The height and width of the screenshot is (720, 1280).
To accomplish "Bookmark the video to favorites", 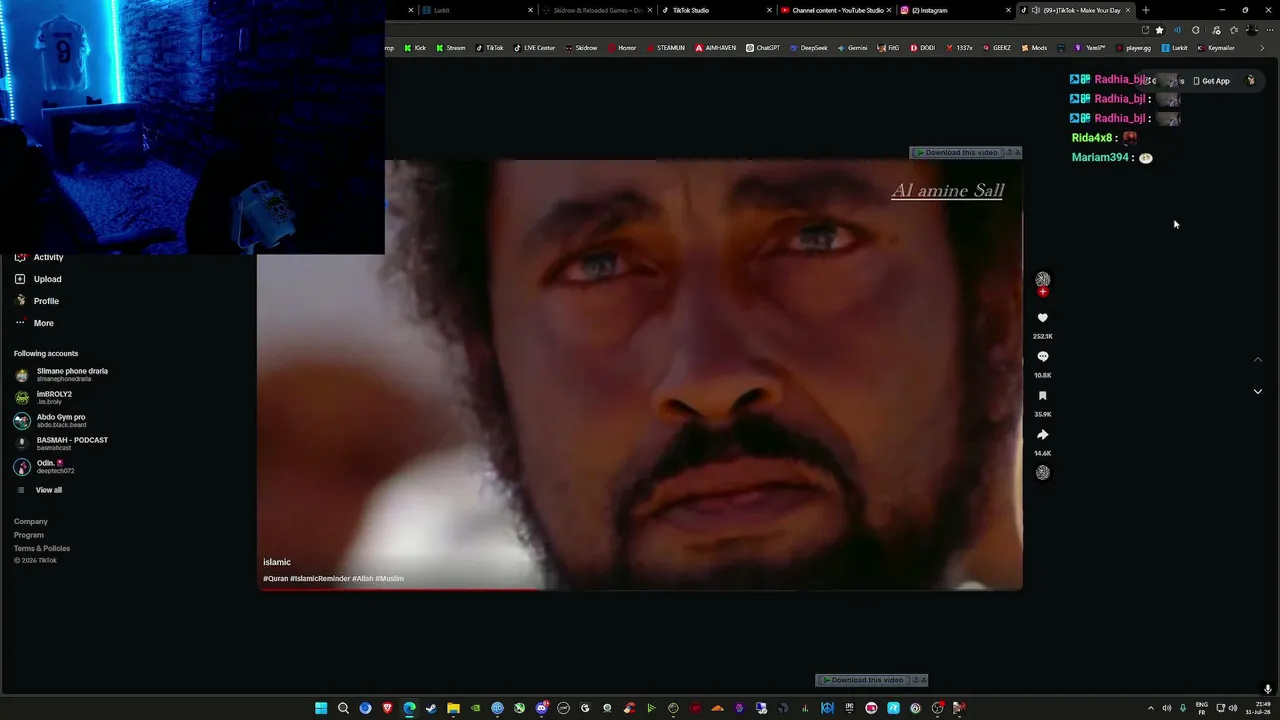I will [1042, 396].
